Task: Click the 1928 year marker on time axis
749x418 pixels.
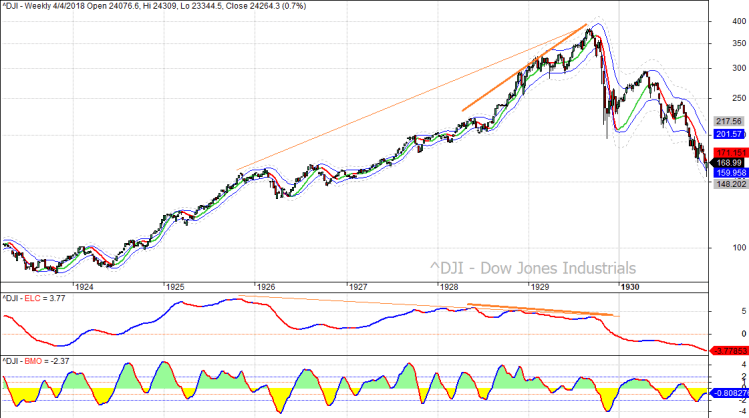Action: pos(449,286)
